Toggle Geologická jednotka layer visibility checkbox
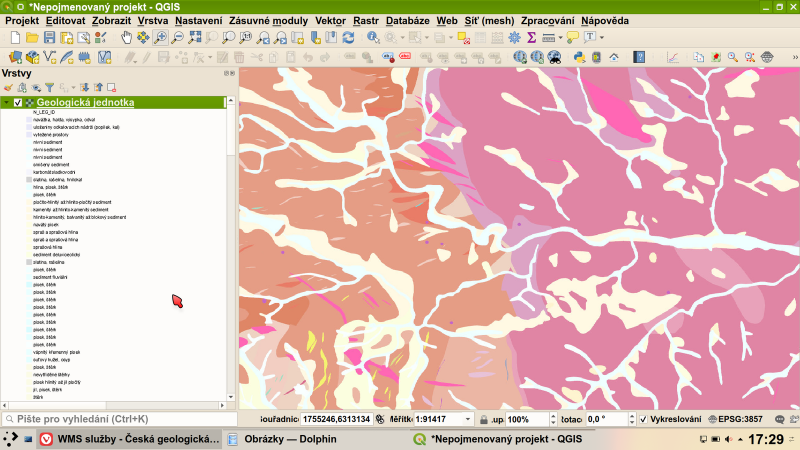Screen dimensions: 800x450 18,102
